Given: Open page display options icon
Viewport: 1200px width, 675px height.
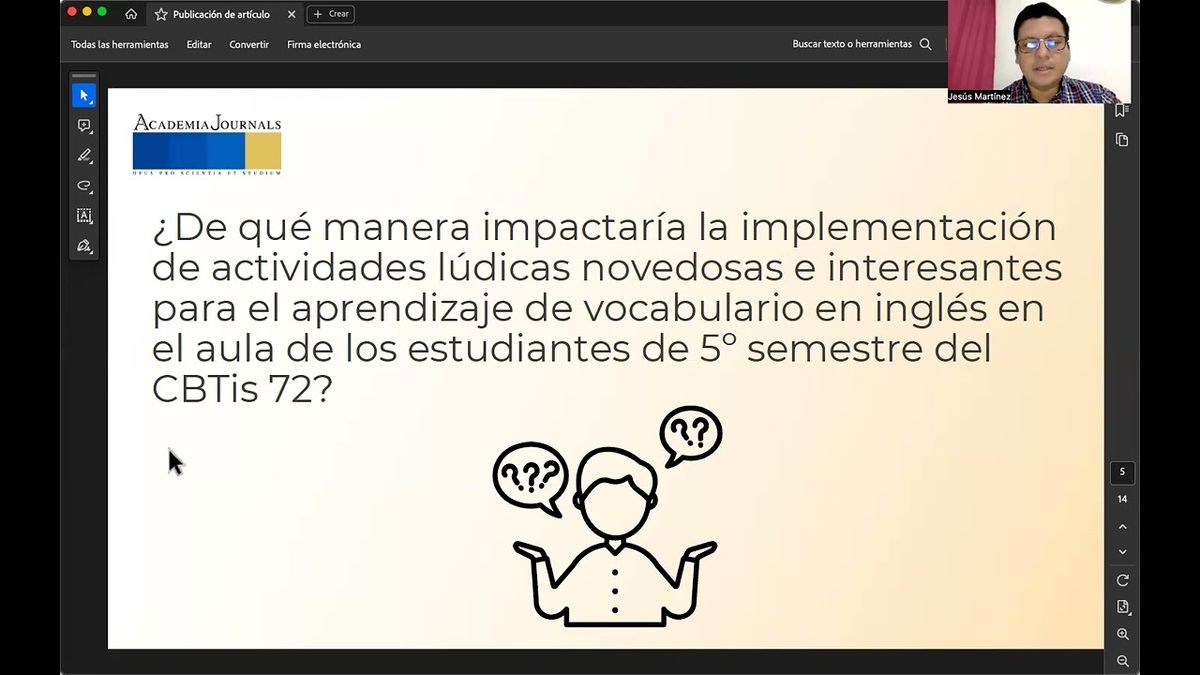Looking at the screenshot, I should pos(1122,607).
